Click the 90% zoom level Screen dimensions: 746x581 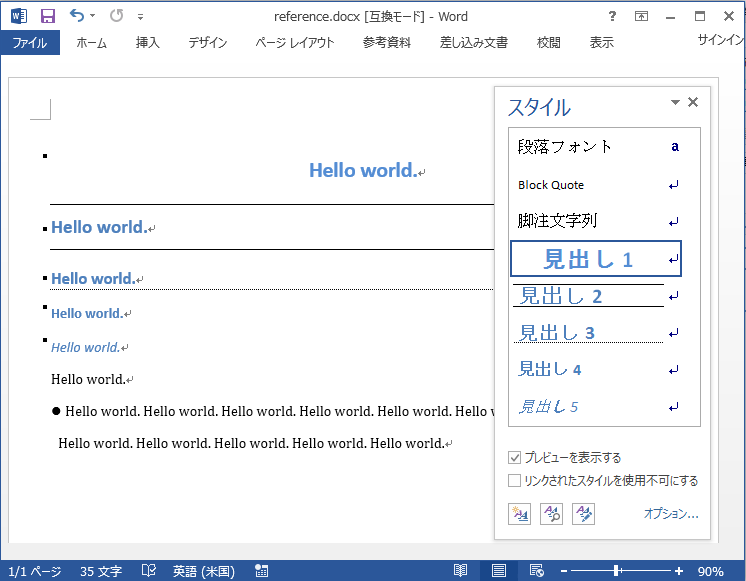pyautogui.click(x=711, y=571)
